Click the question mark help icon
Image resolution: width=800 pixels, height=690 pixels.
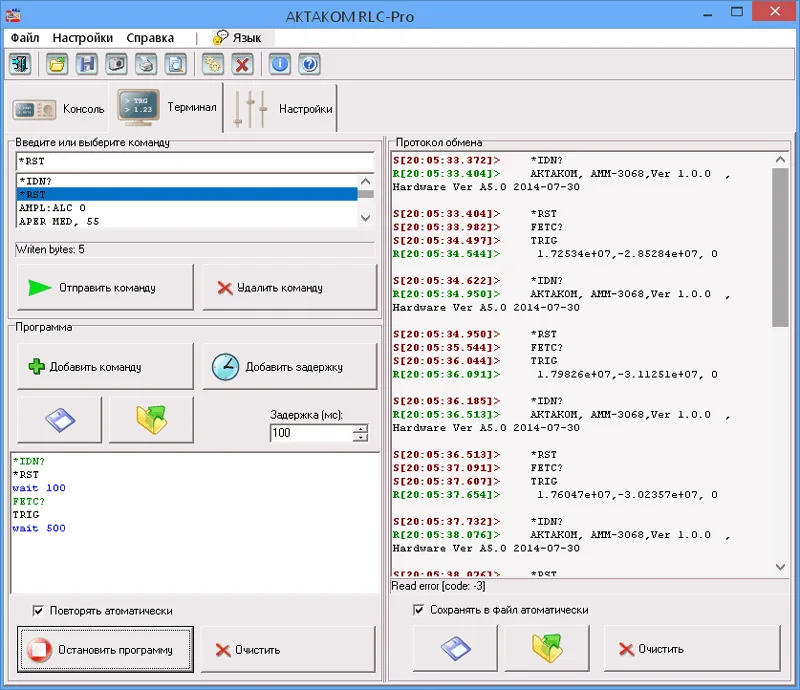(x=310, y=65)
